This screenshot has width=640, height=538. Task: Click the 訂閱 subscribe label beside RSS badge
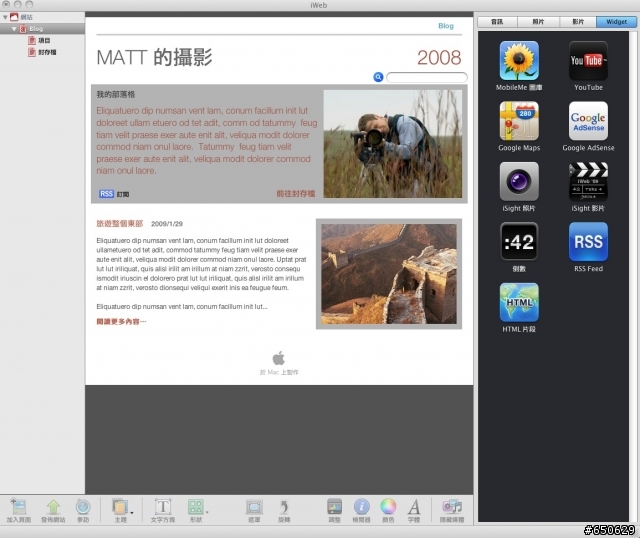click(123, 194)
